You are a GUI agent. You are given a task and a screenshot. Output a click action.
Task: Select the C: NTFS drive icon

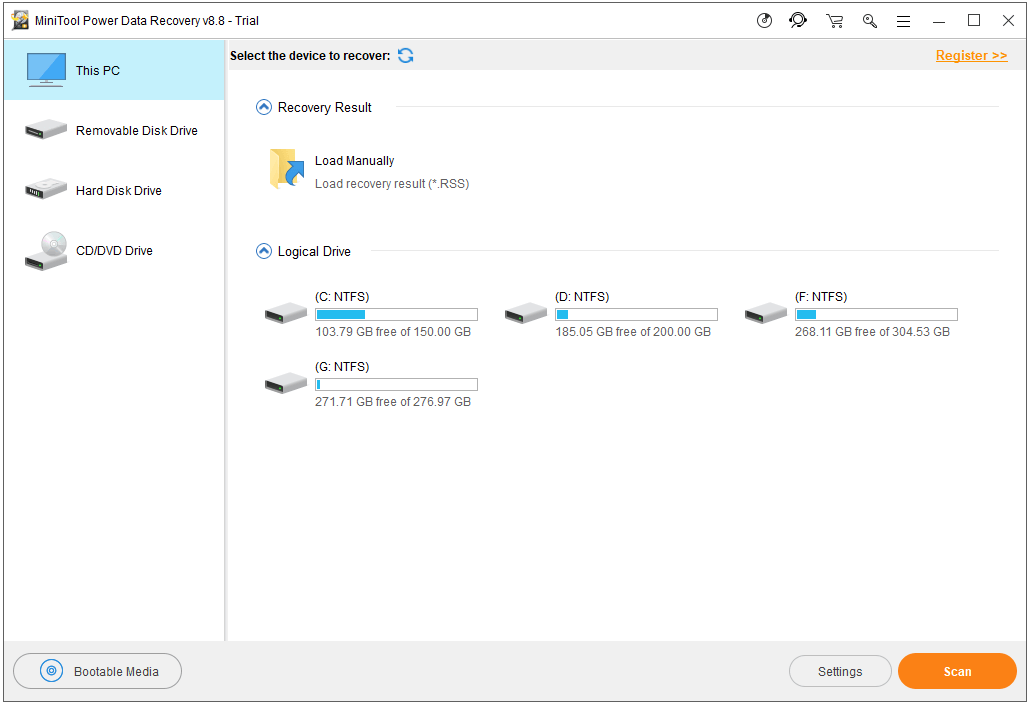pyautogui.click(x=286, y=314)
